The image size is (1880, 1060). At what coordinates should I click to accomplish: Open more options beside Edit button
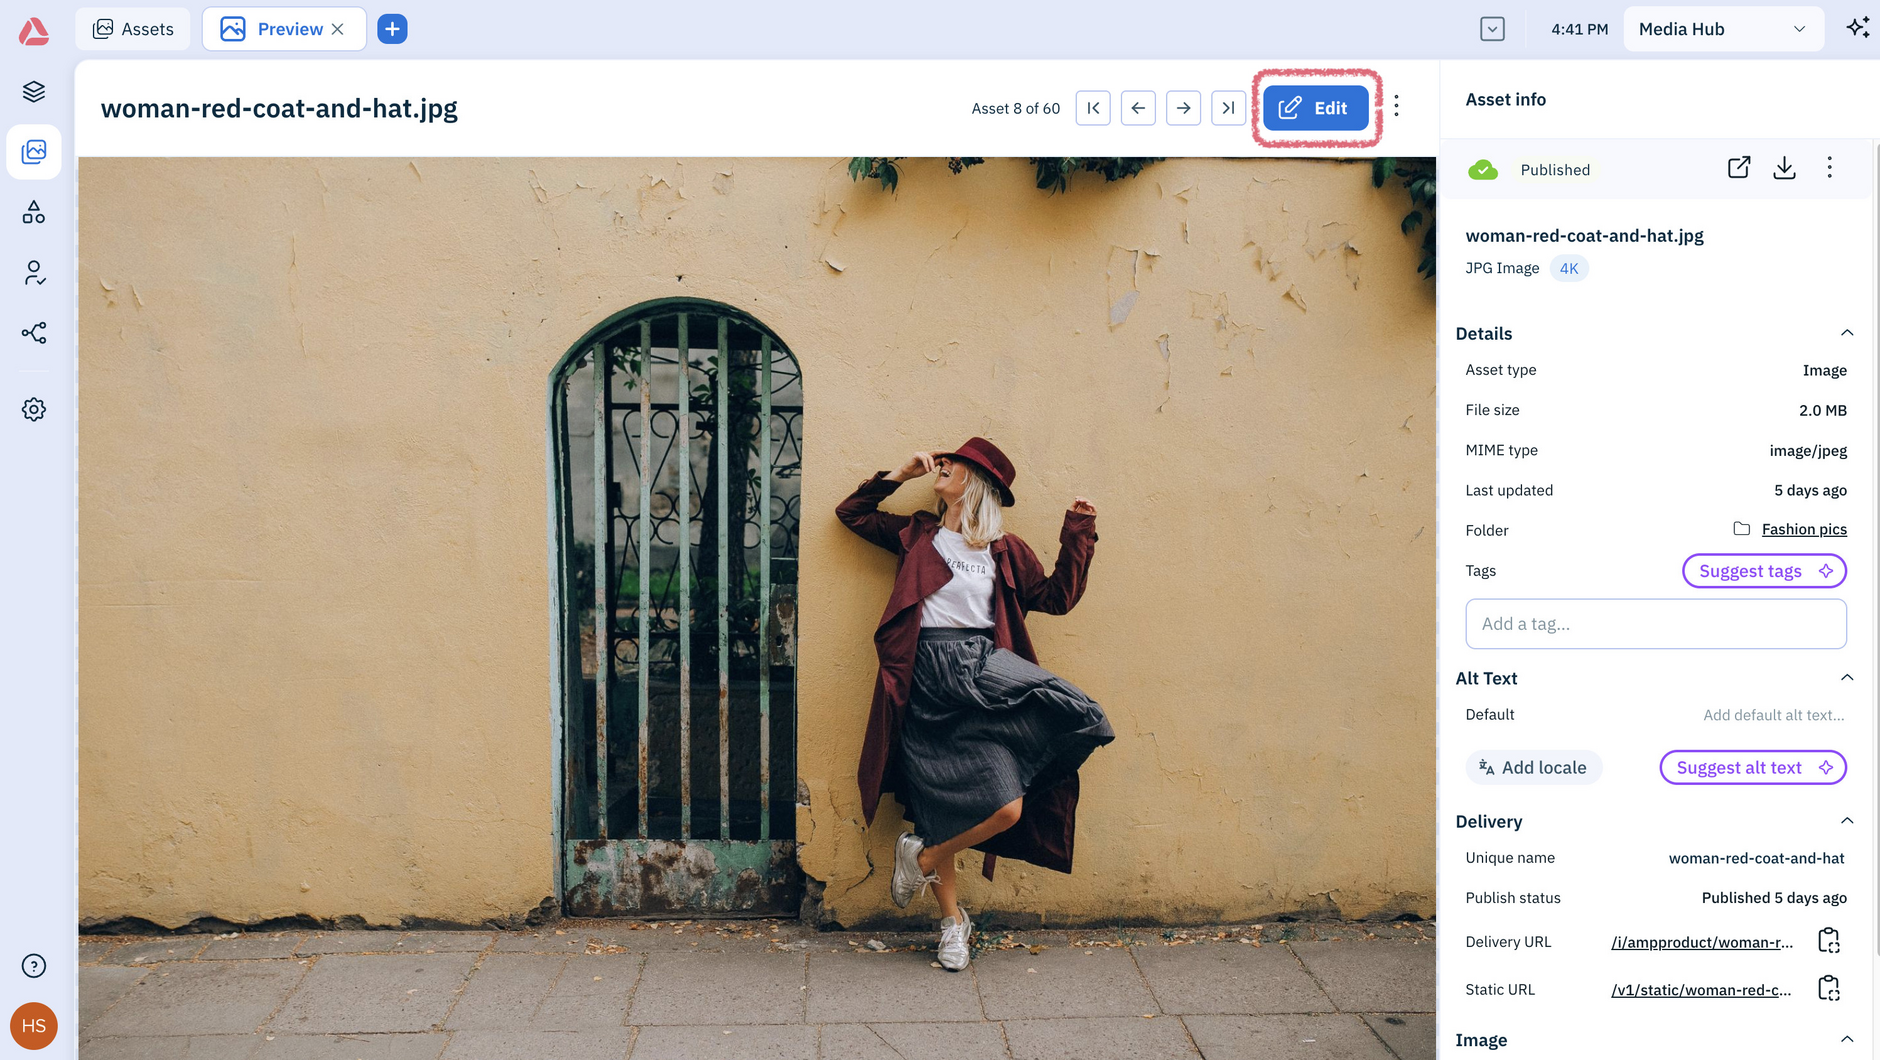point(1397,106)
